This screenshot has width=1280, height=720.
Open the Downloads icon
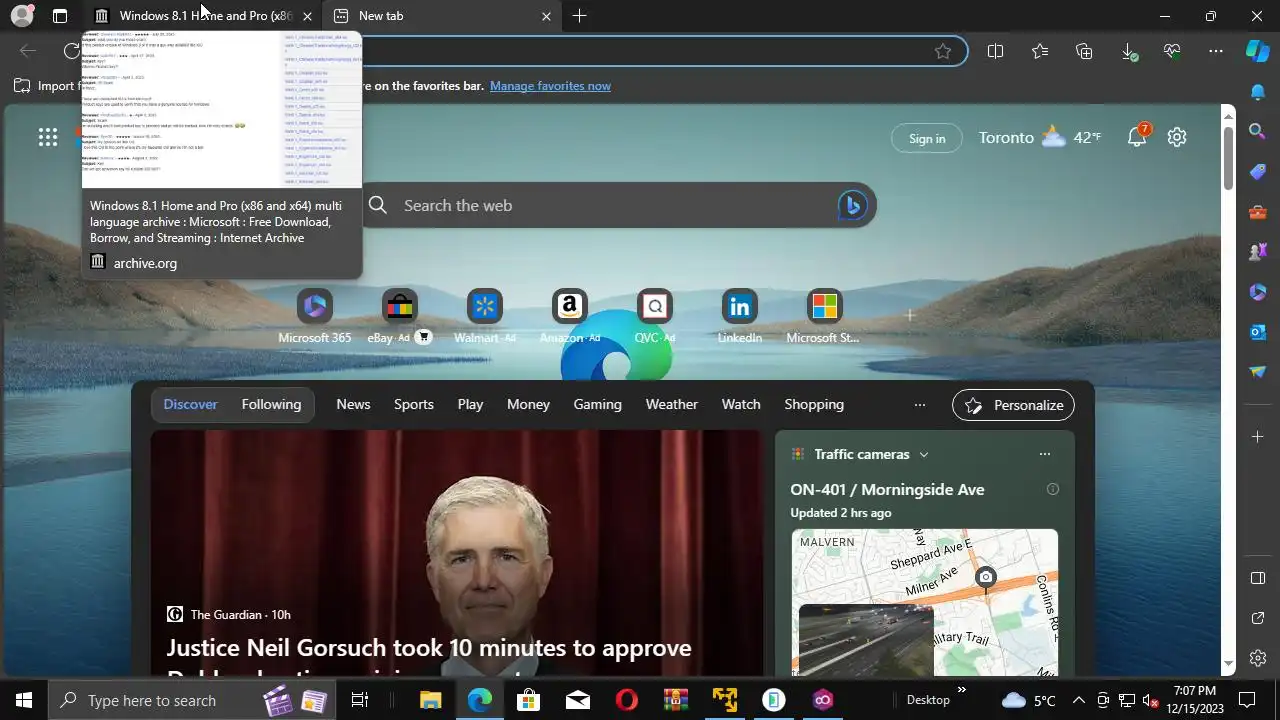pyautogui.click(x=1128, y=51)
